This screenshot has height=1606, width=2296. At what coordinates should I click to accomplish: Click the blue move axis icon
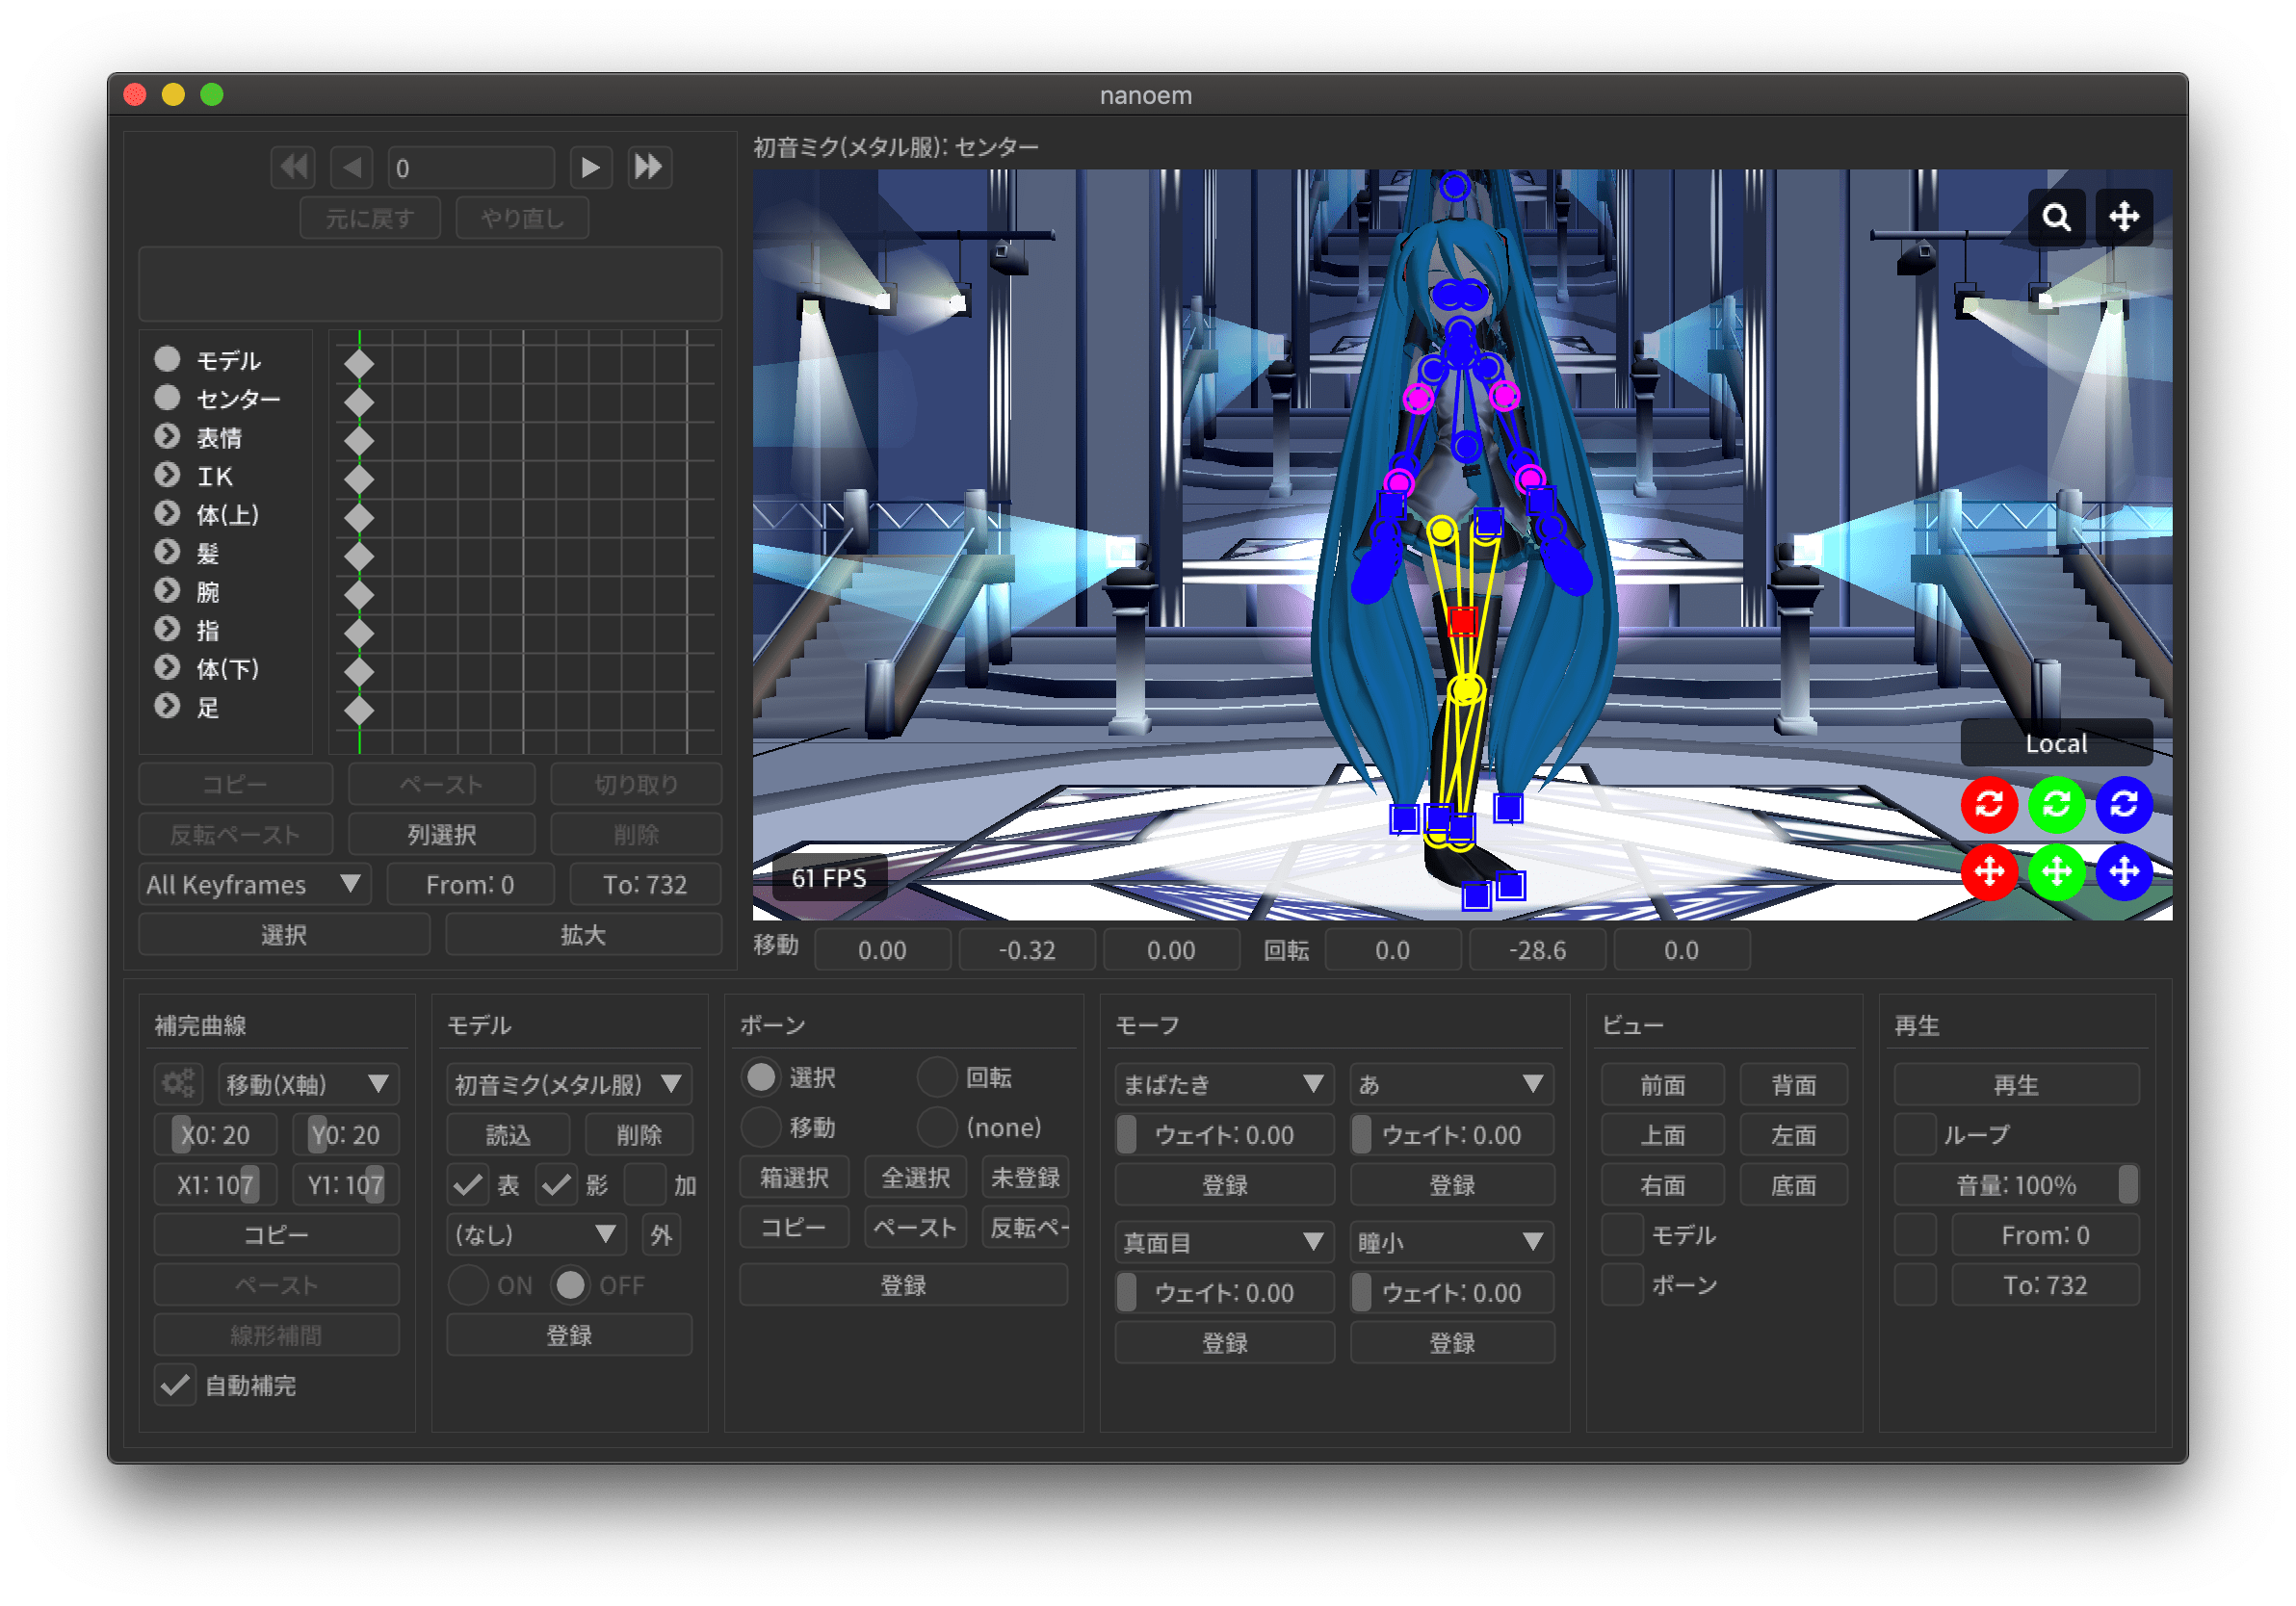[x=2123, y=872]
